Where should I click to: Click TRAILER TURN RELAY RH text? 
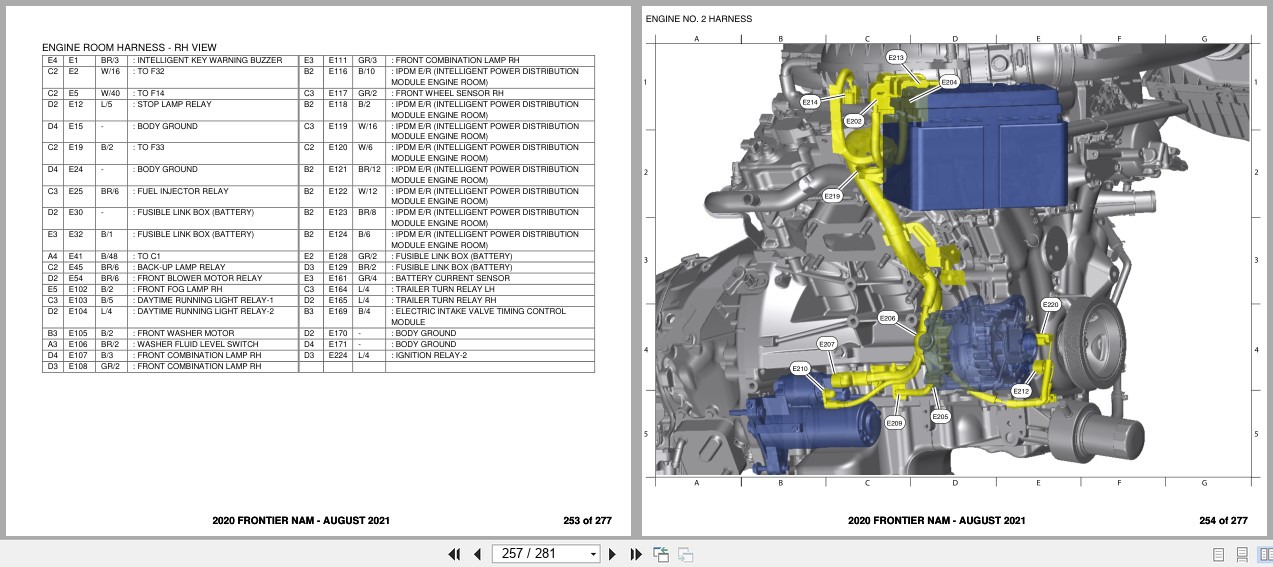(x=444, y=300)
